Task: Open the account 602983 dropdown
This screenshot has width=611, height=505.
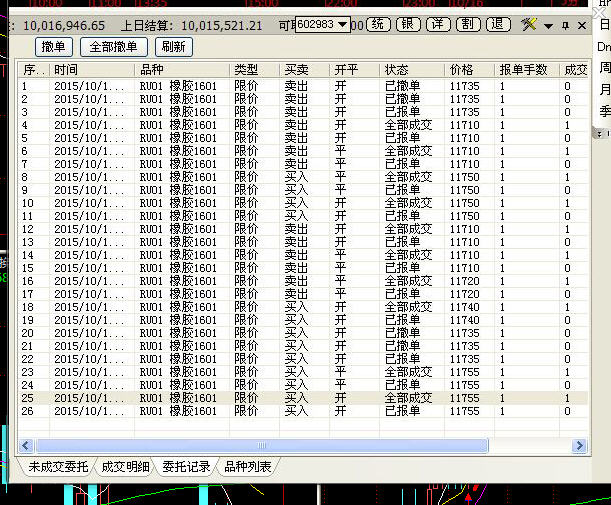Action: 344,24
